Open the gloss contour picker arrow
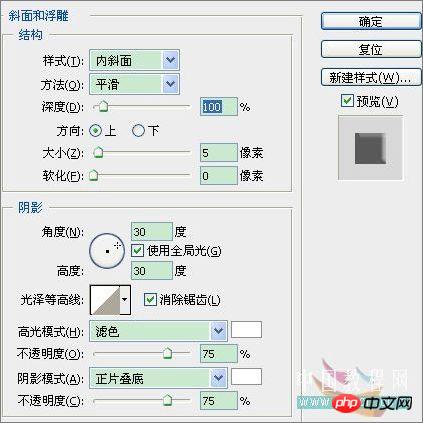Screen dimensions: 423x423 125,300
